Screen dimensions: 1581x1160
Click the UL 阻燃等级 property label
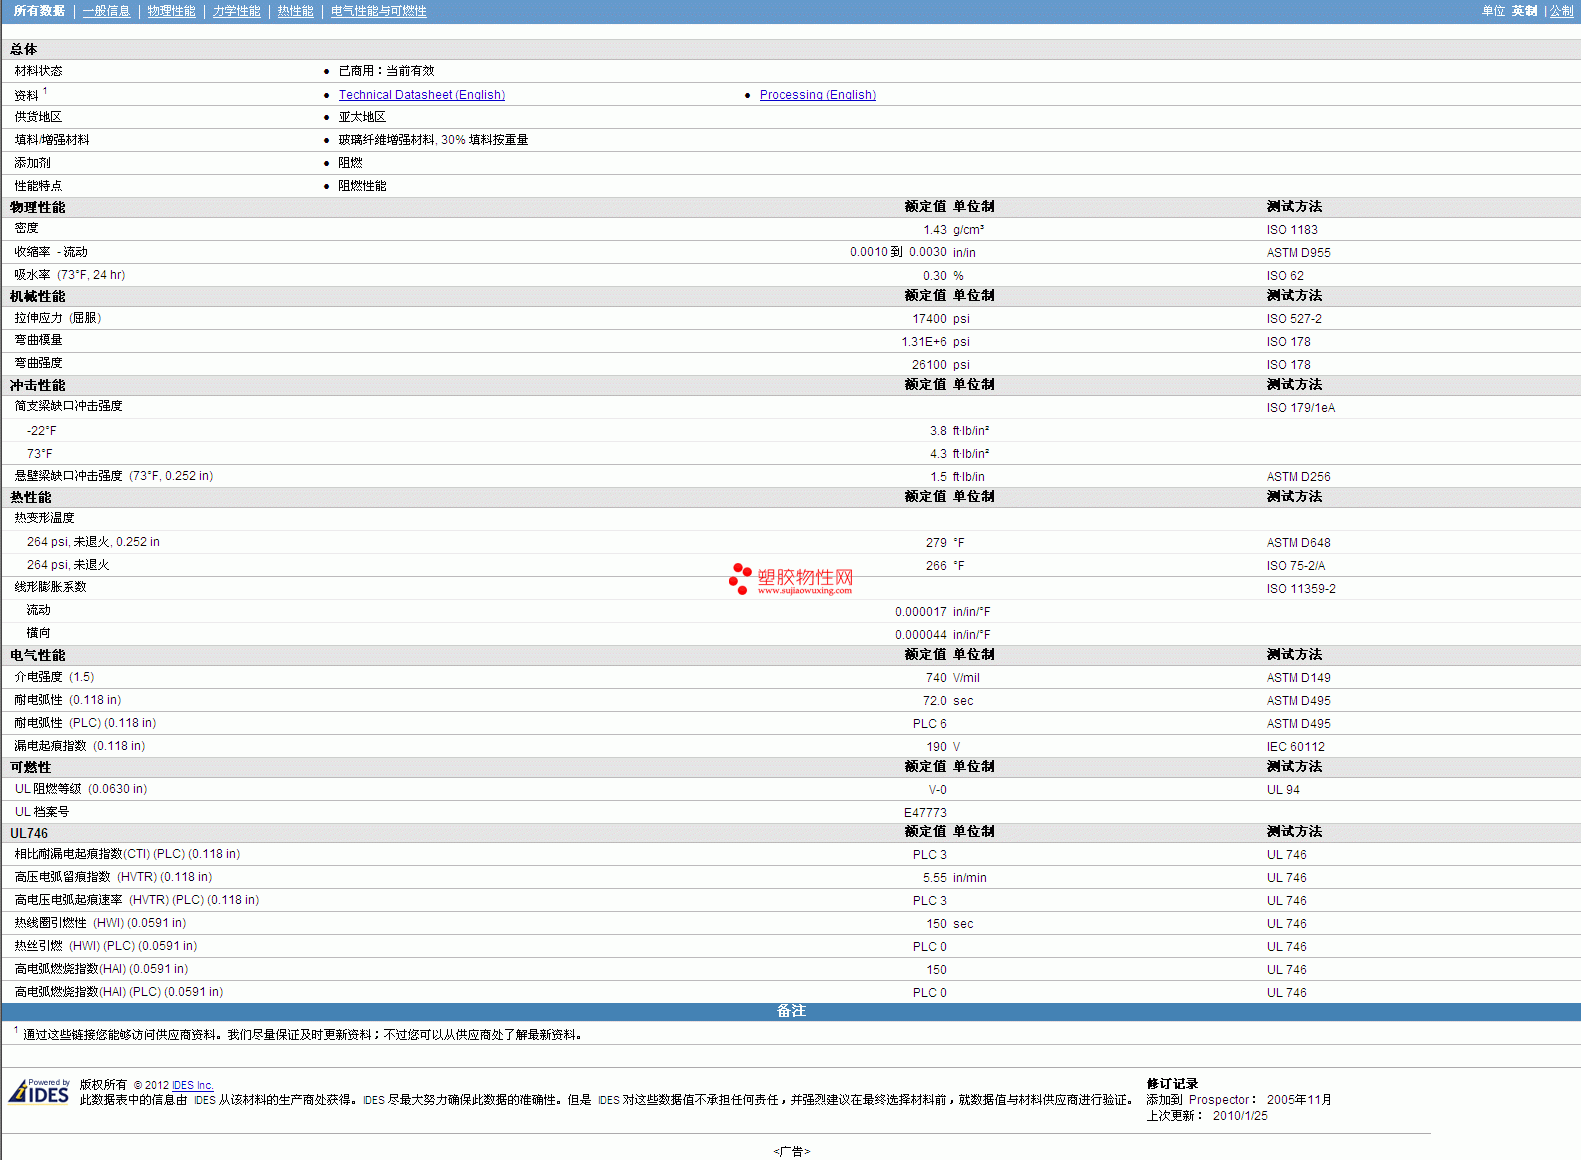pos(48,789)
